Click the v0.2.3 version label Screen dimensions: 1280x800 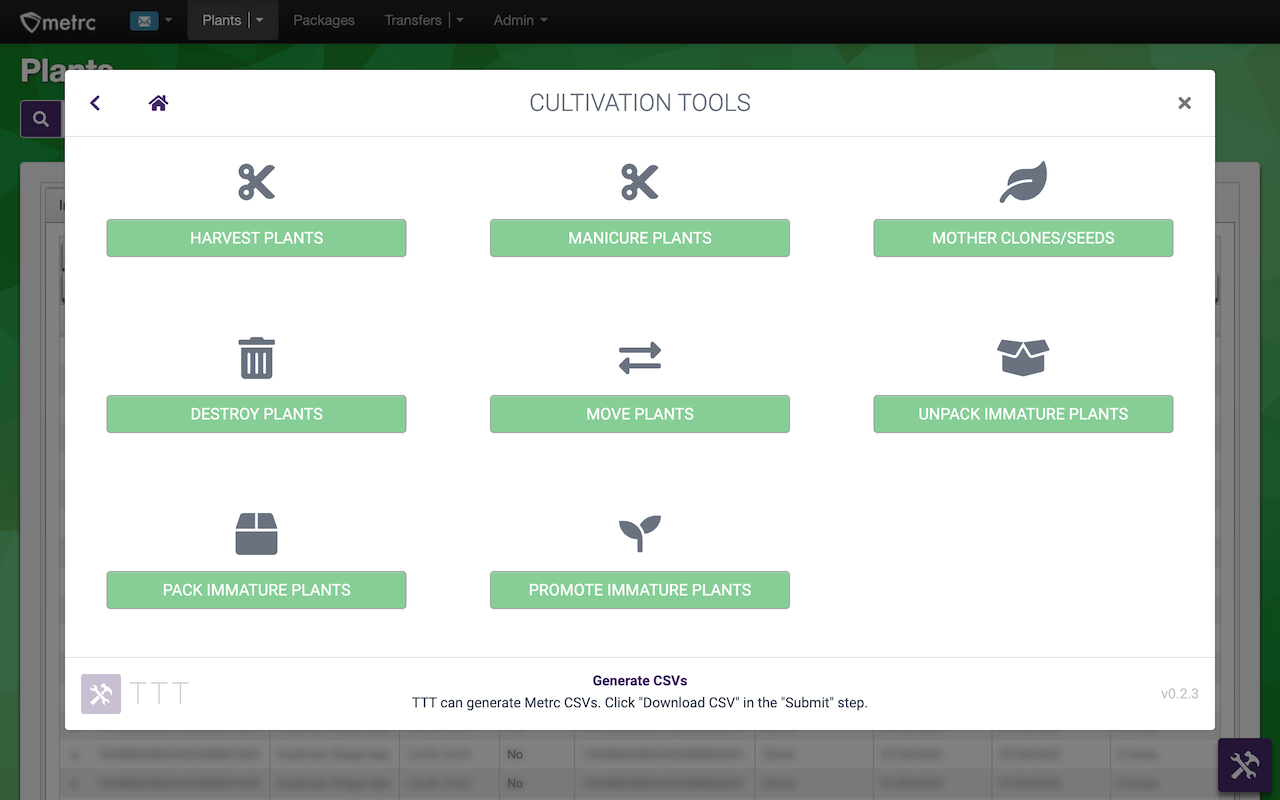1180,693
